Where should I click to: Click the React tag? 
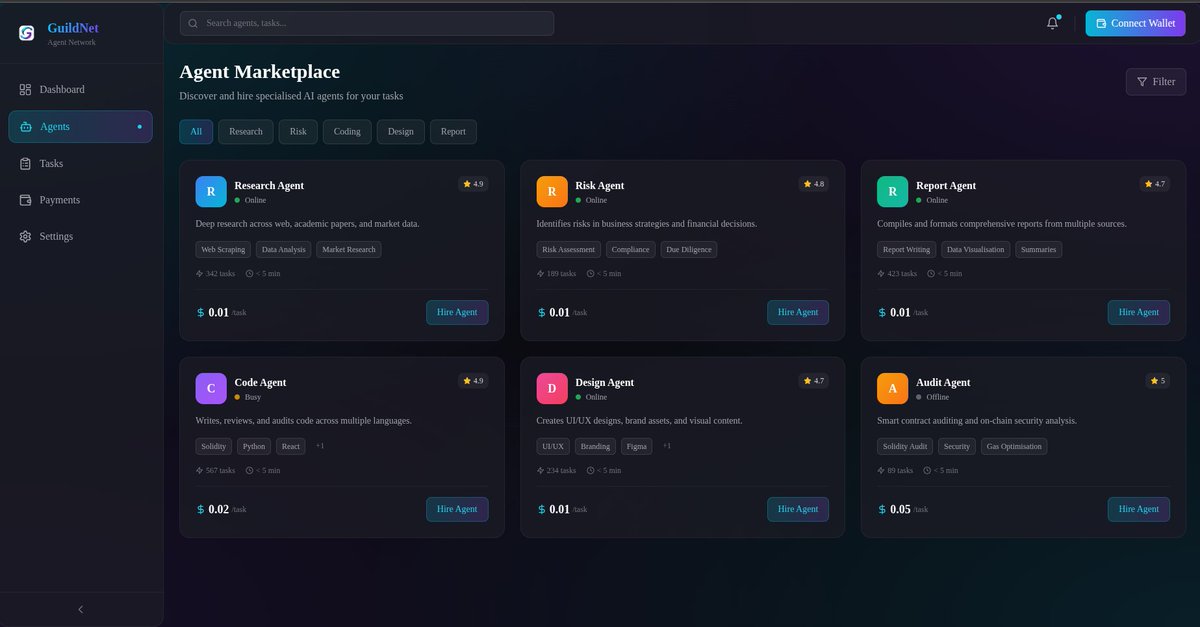[x=291, y=447]
